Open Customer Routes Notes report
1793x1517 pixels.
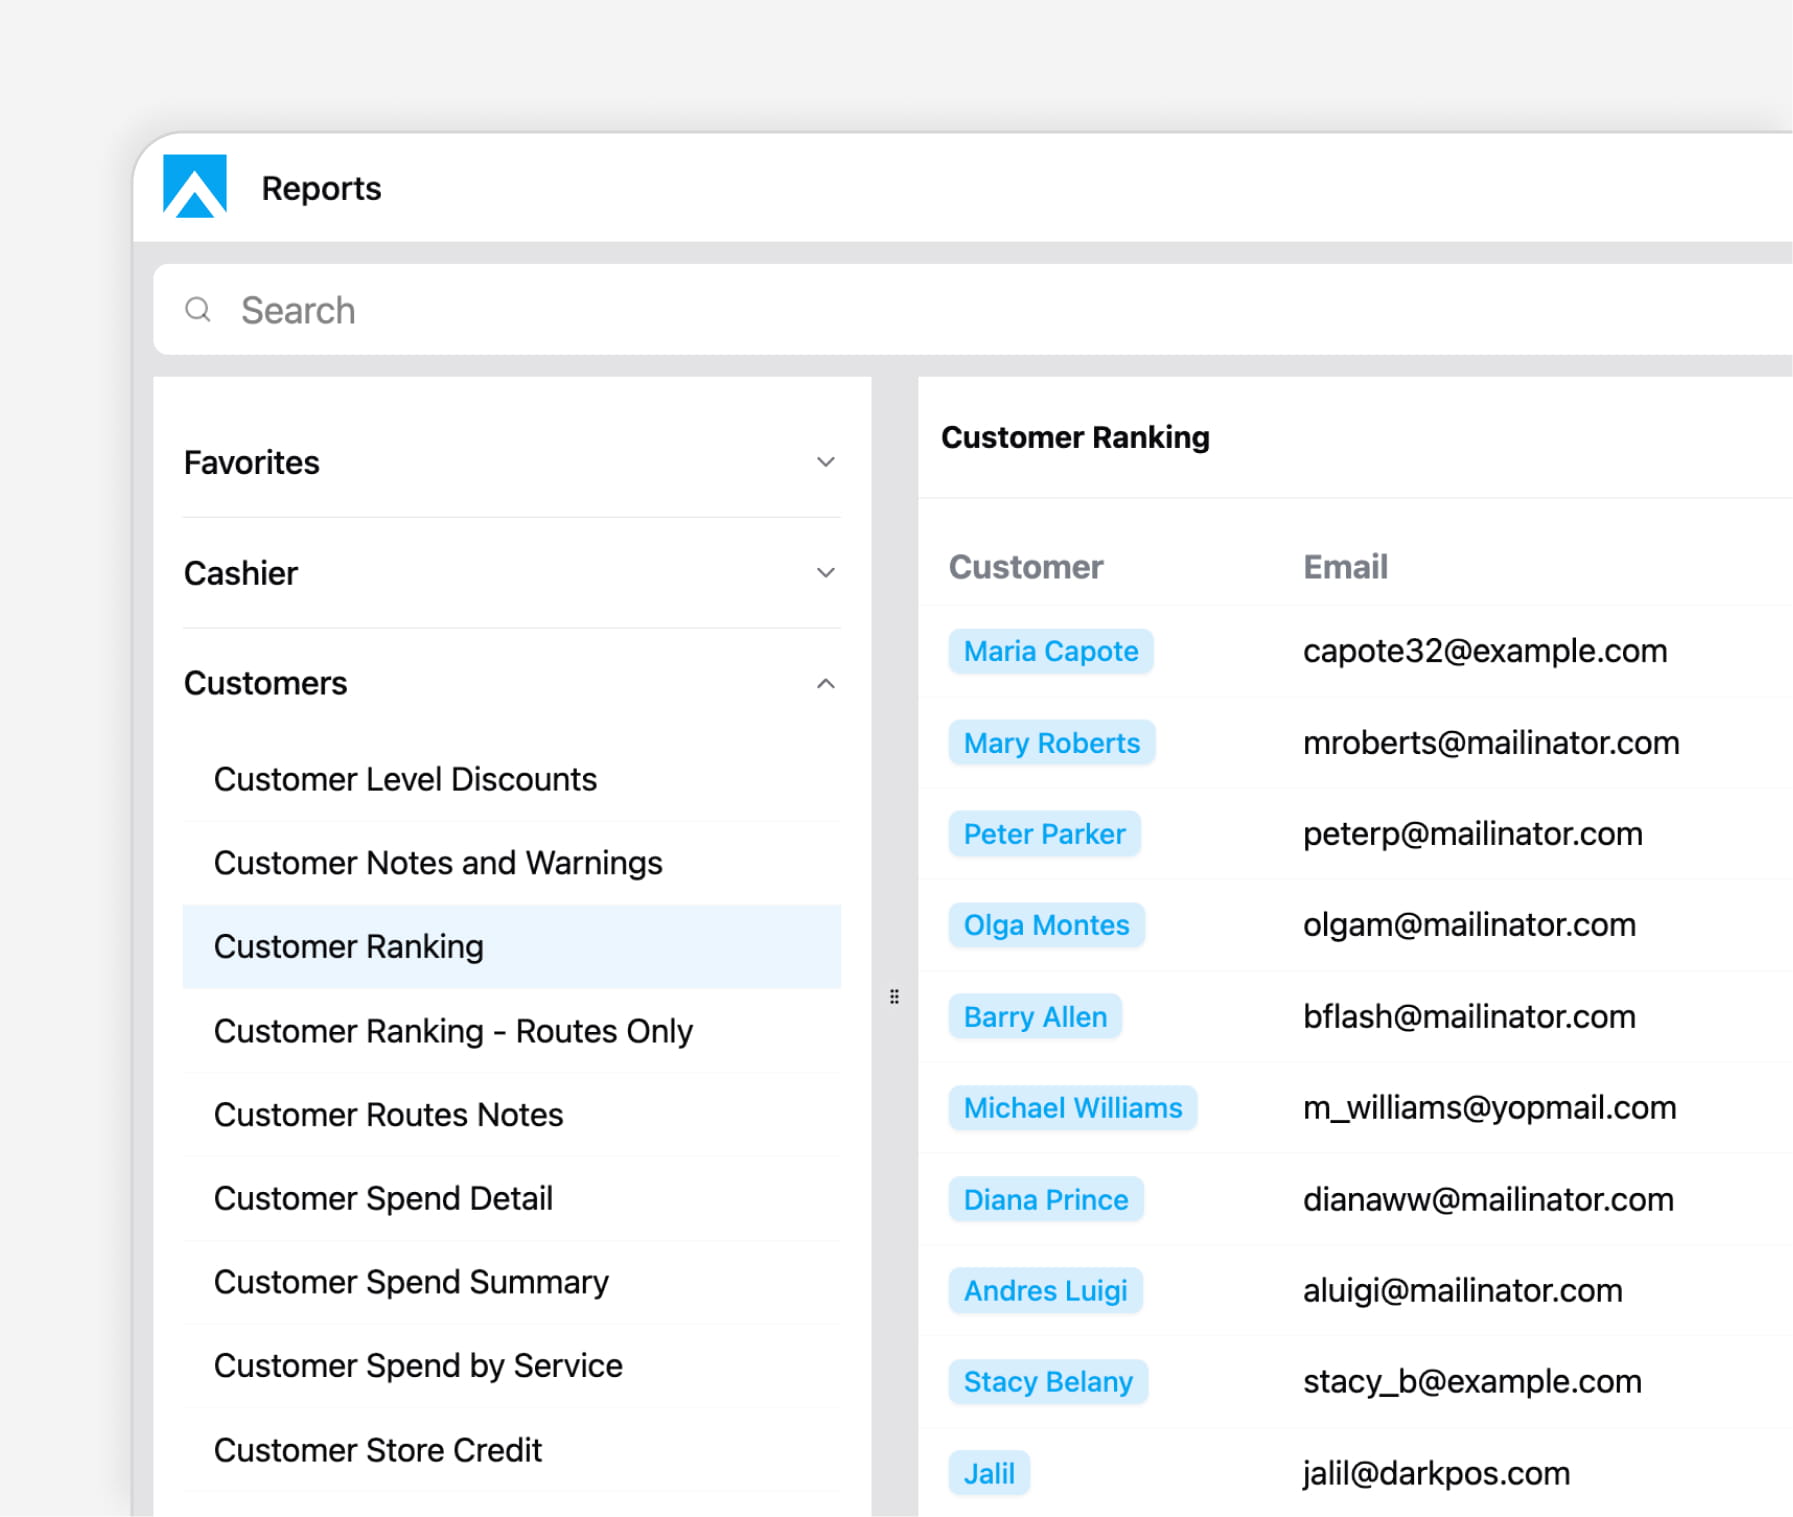pos(512,1115)
